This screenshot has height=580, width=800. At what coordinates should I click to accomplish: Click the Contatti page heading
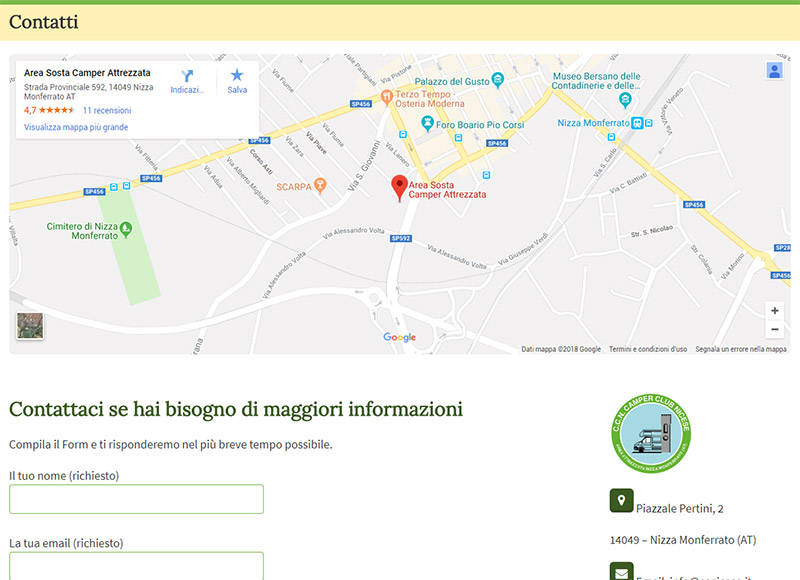point(44,22)
